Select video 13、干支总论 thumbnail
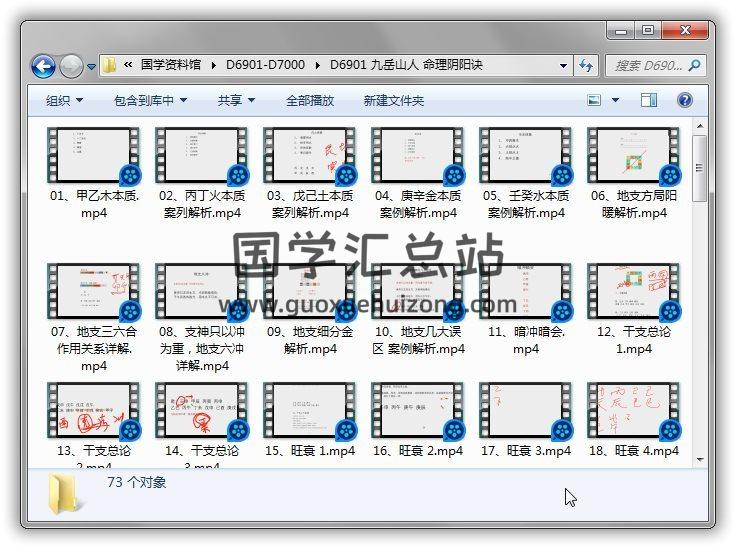The width and height of the screenshot is (736, 549). pos(93,411)
